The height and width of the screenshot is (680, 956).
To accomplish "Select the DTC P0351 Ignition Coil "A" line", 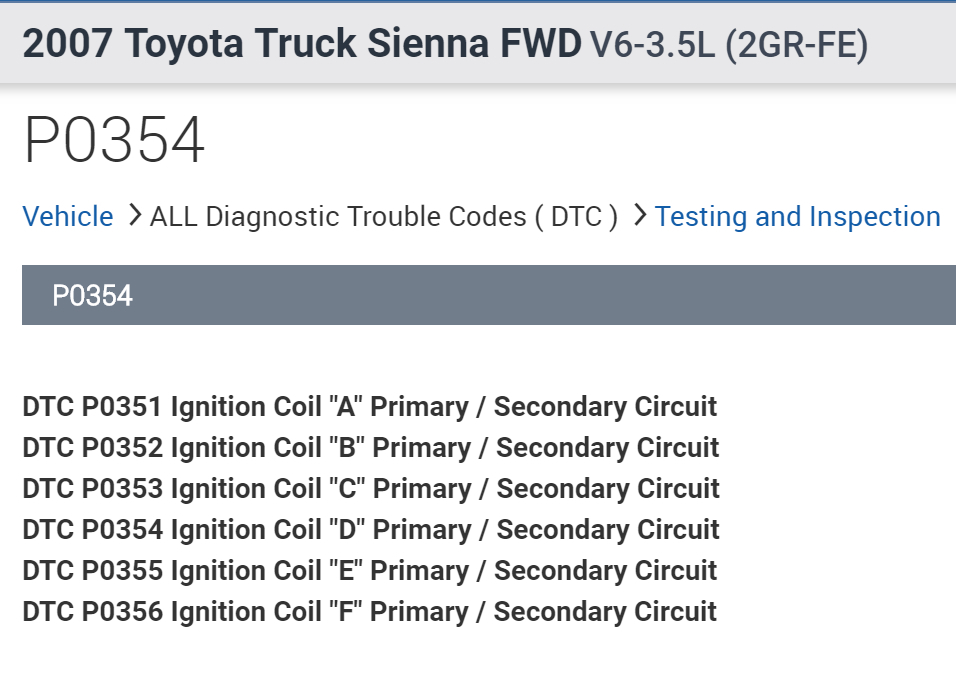I will point(369,407).
